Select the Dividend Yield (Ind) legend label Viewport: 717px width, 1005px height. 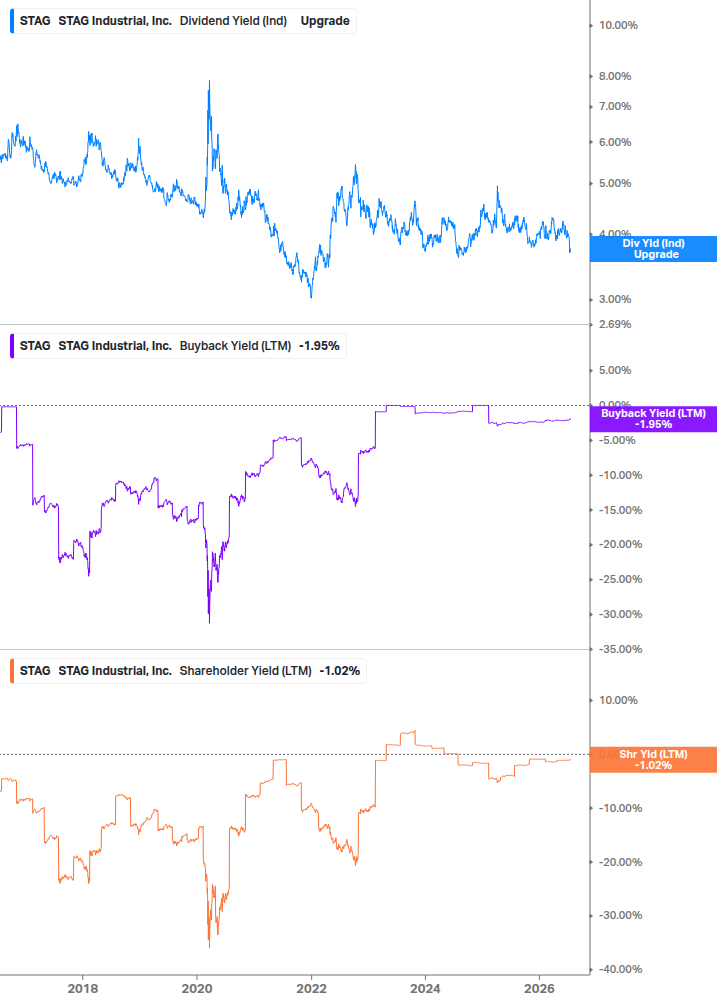(233, 21)
